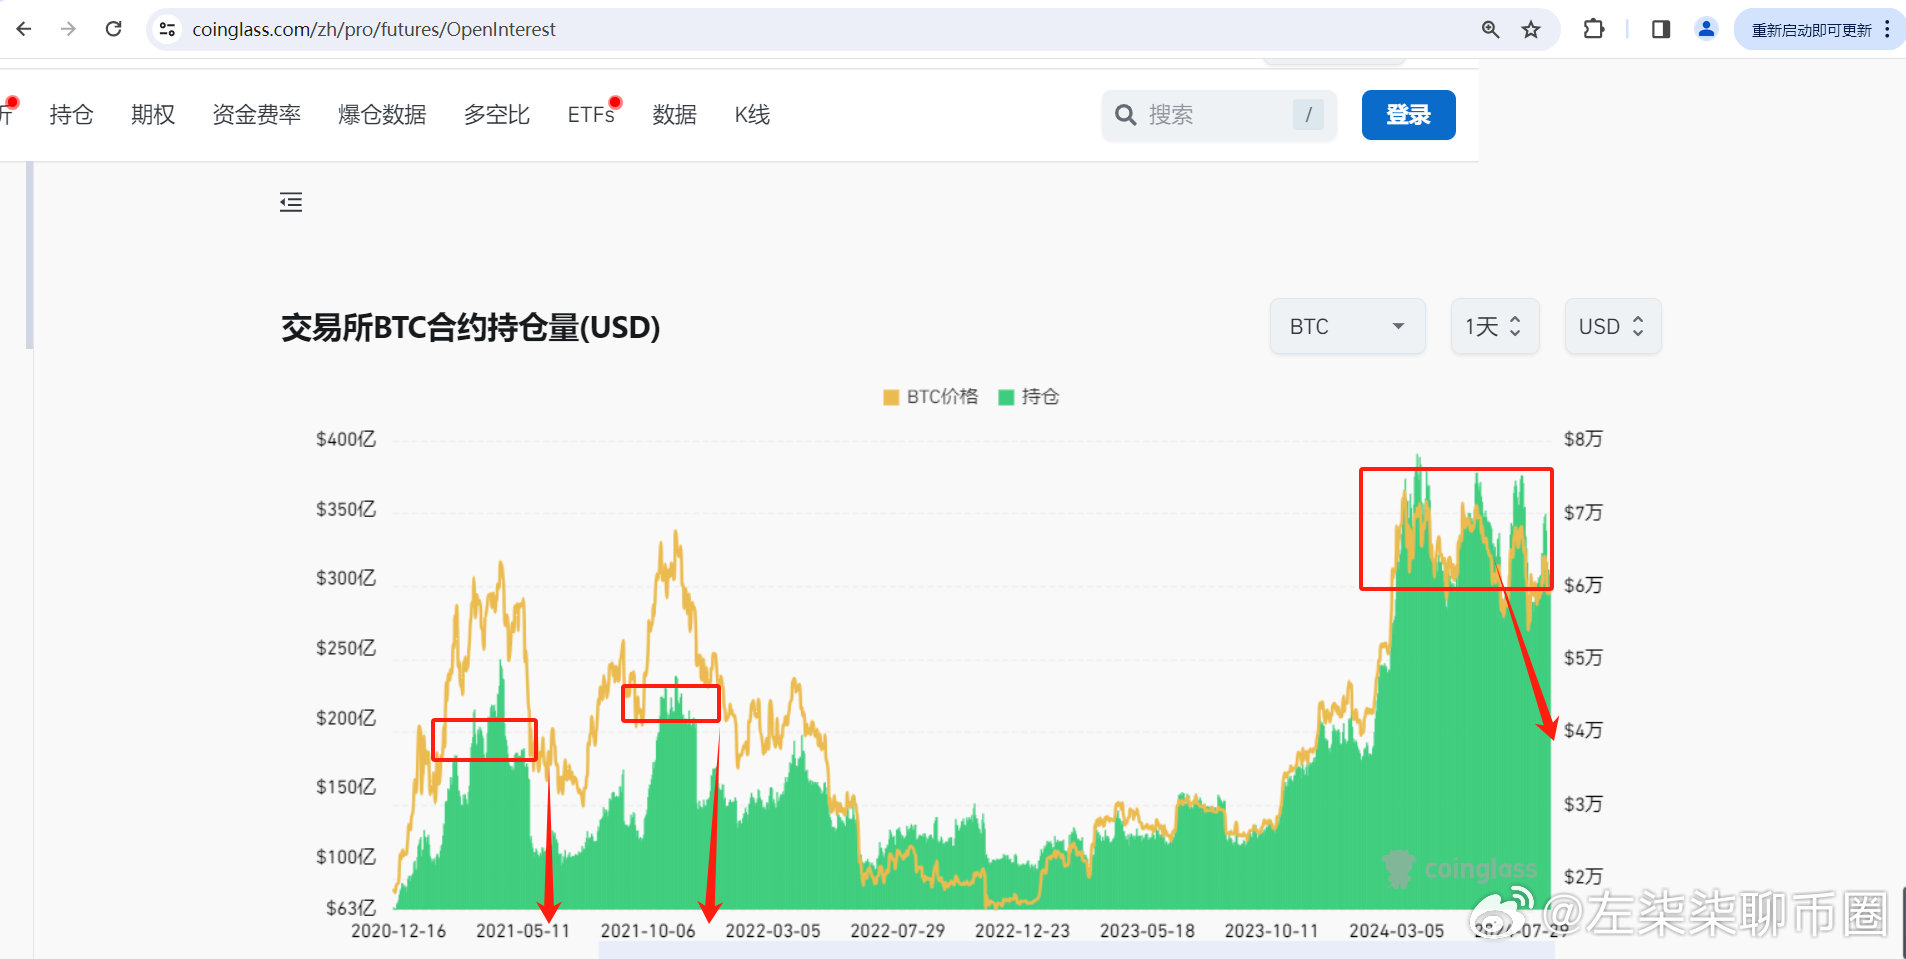This screenshot has width=1906, height=959.
Task: Open the browser extensions menu
Action: pyautogui.click(x=1594, y=29)
